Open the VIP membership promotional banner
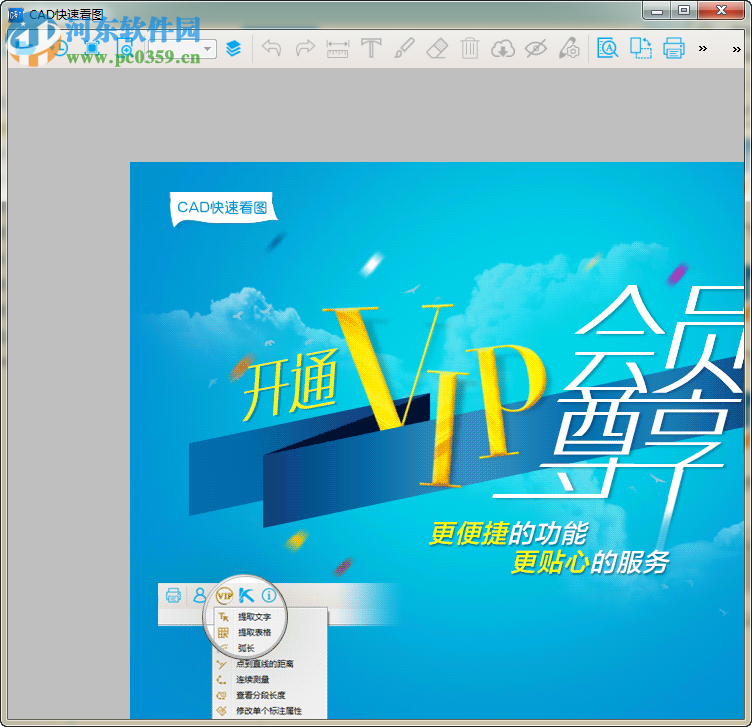 pyautogui.click(x=437, y=440)
